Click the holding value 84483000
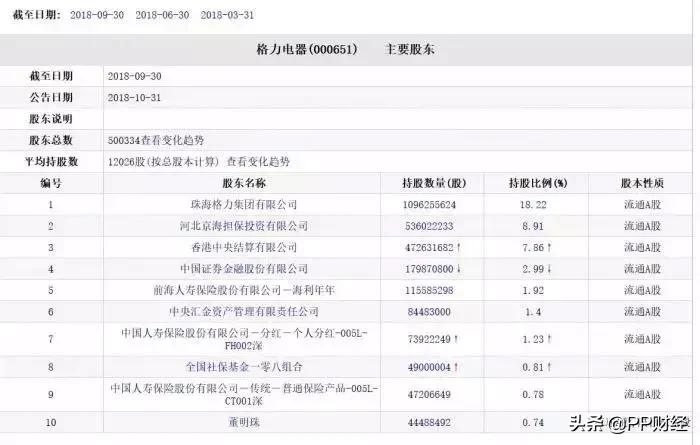The width and height of the screenshot is (700, 445). click(429, 312)
